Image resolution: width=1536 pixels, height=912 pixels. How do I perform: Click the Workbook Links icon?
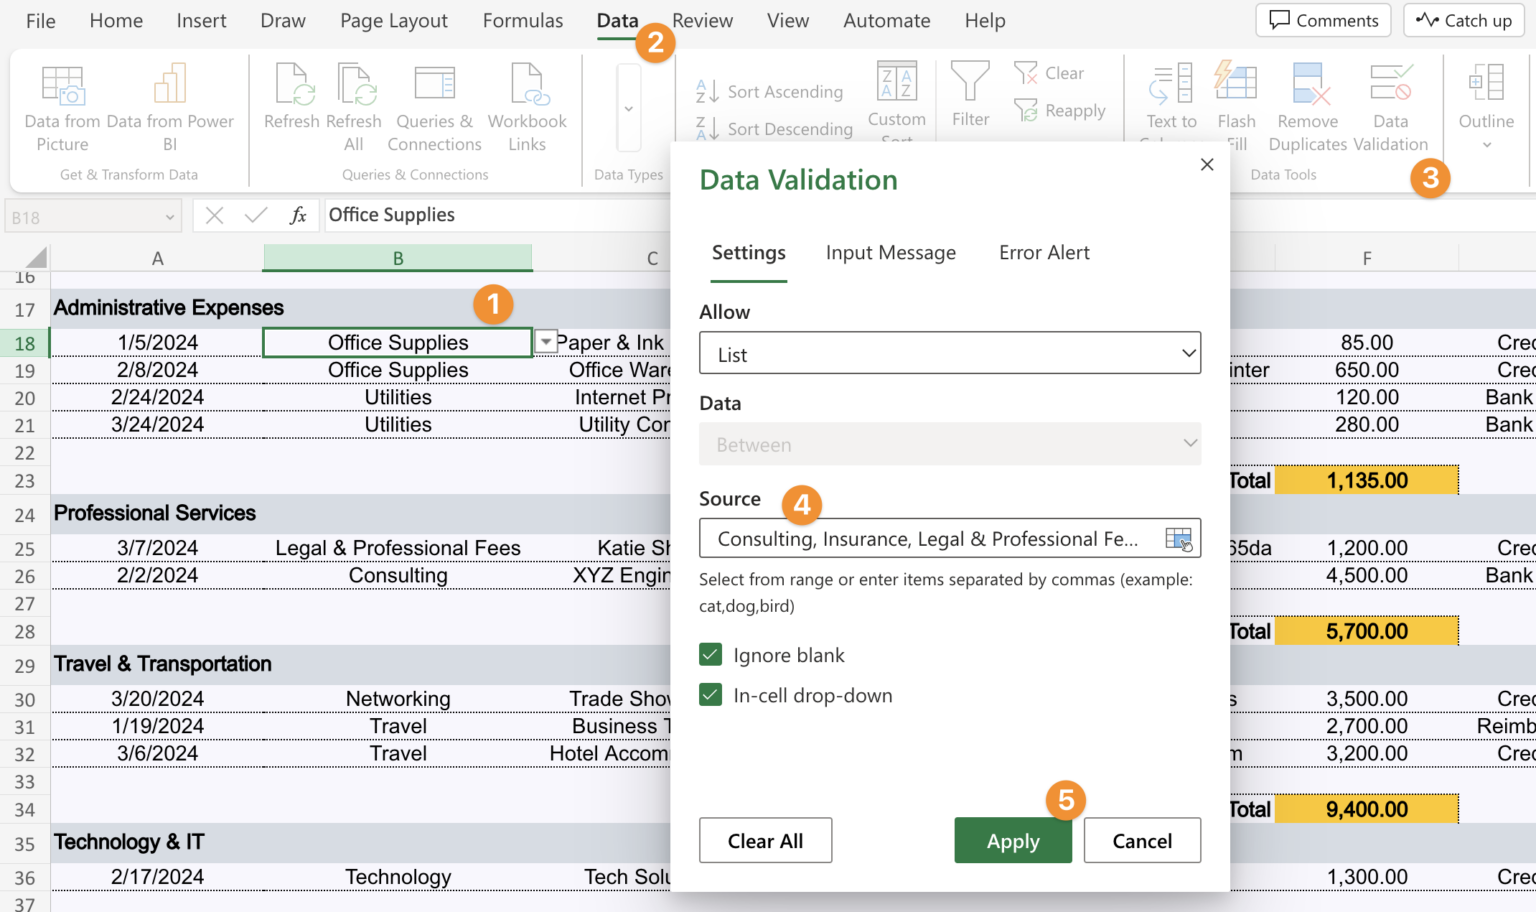pos(527,104)
